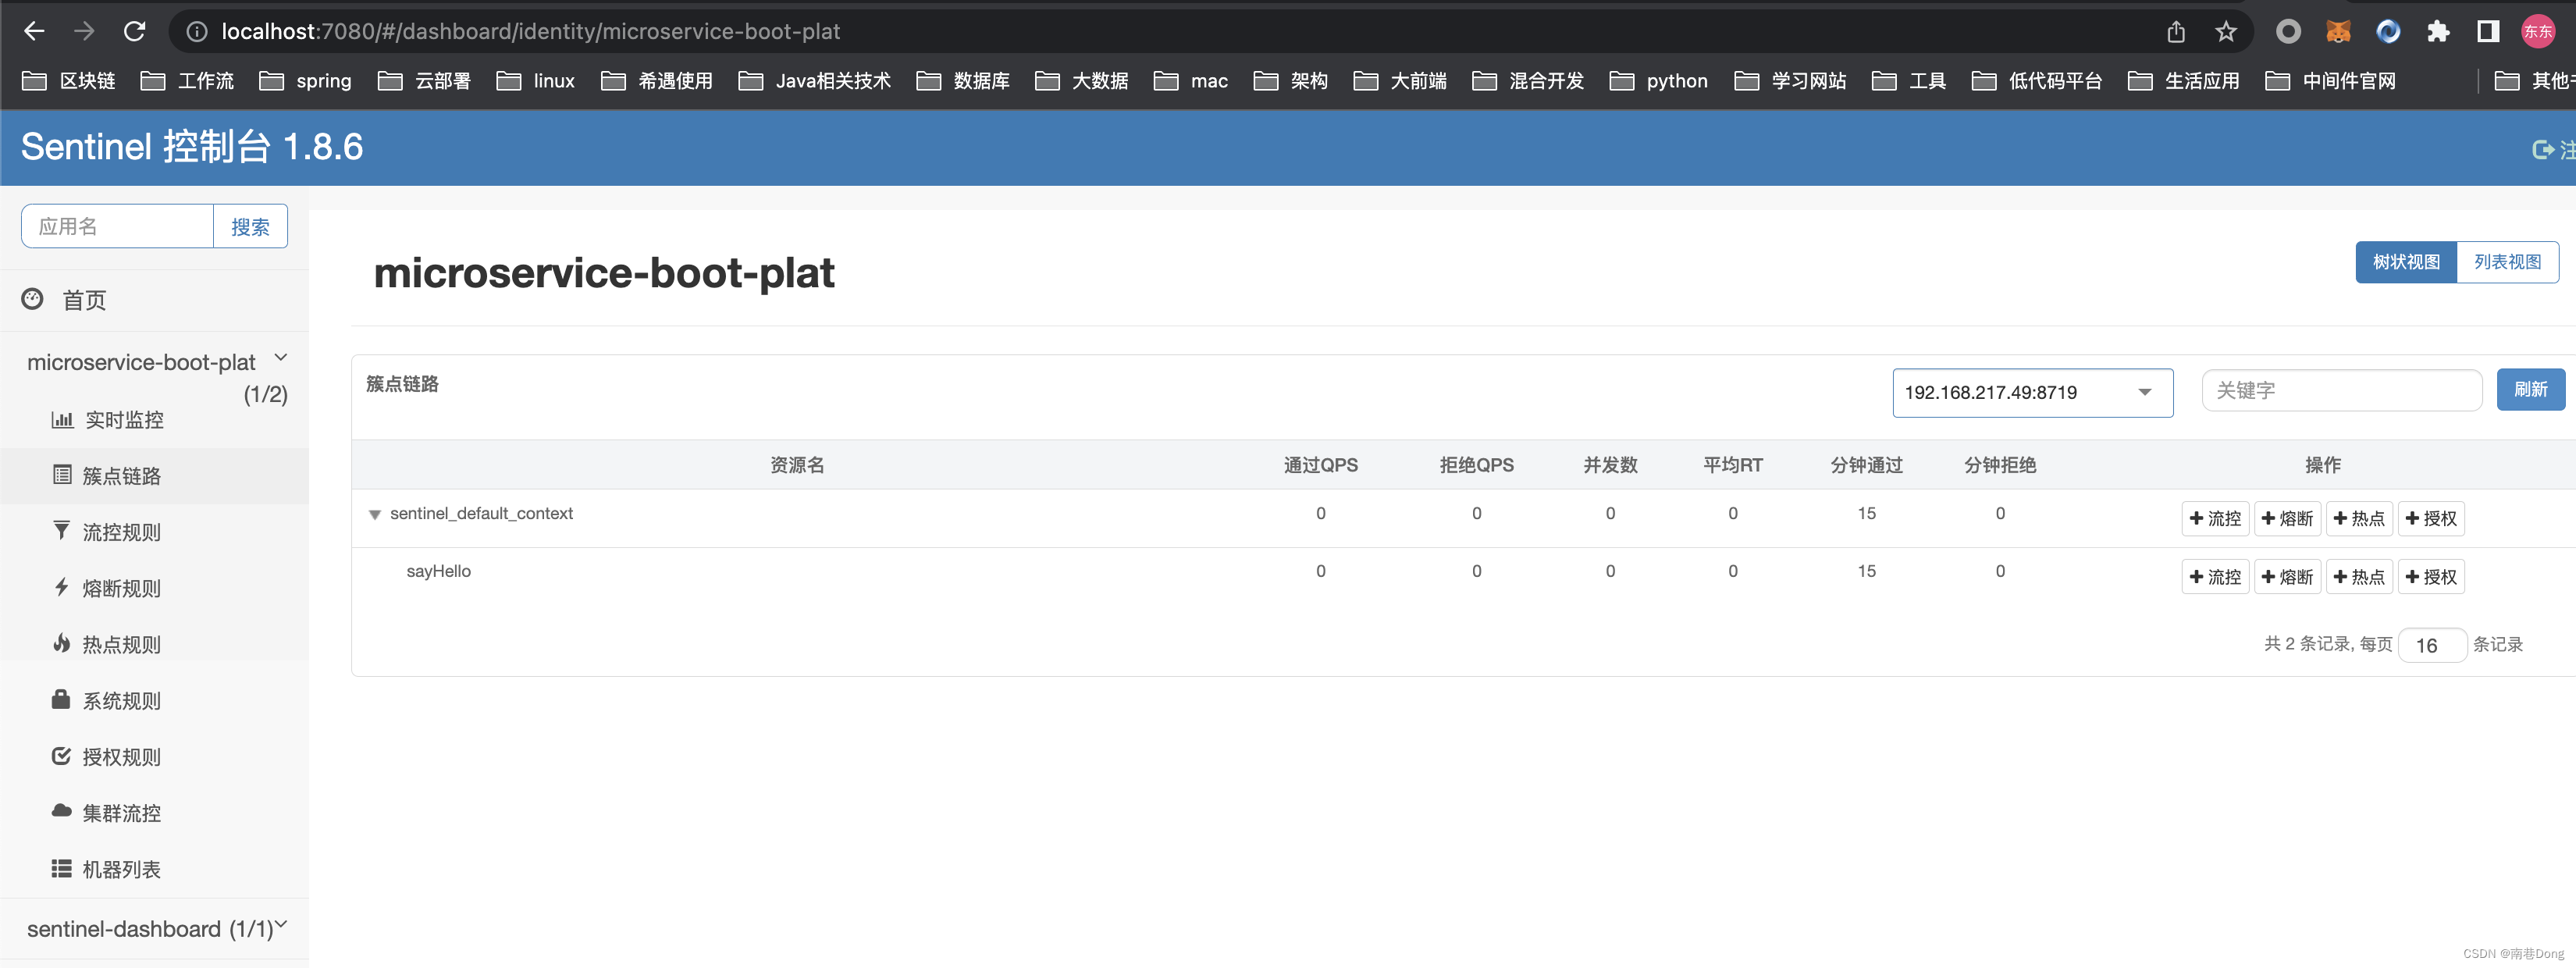
Task: Open the python bookmark folder
Action: pyautogui.click(x=1658, y=81)
